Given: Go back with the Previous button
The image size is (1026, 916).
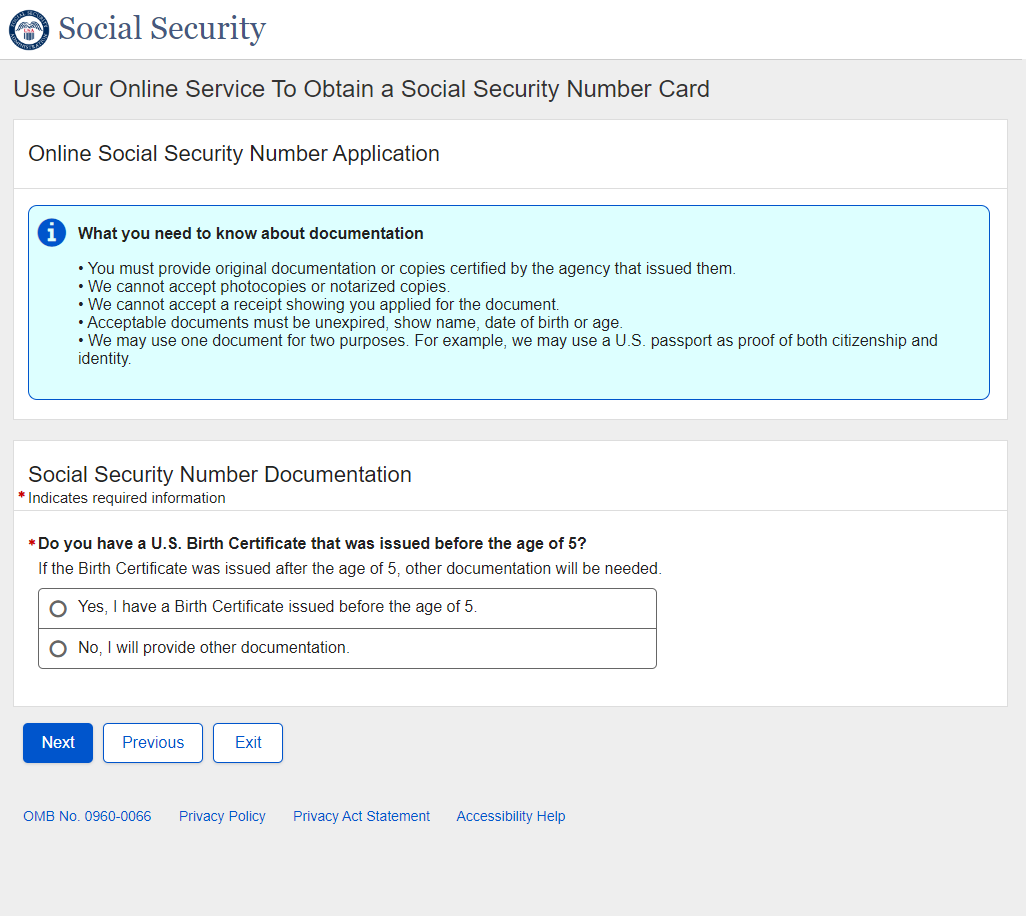Looking at the screenshot, I should [x=153, y=743].
